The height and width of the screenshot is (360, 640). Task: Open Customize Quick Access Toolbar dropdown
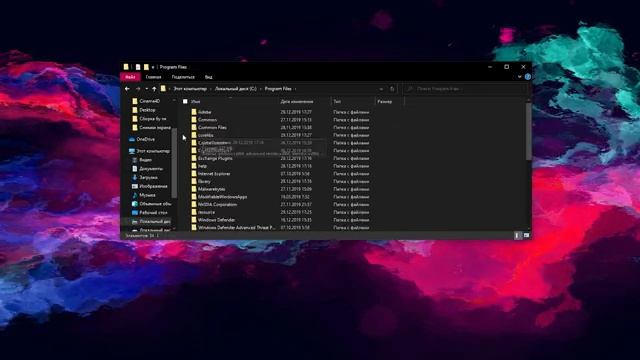coord(153,67)
